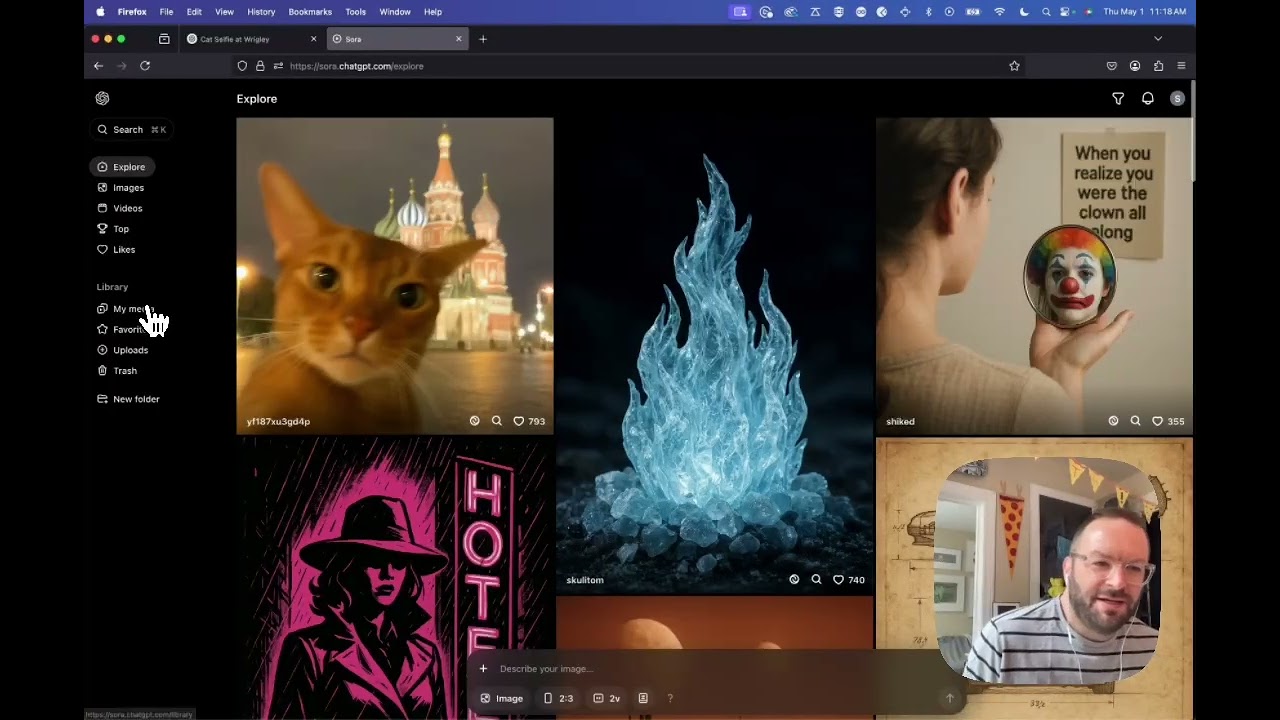The width and height of the screenshot is (1280, 720).
Task: Open macOS Wi-Fi status menu
Action: point(999,12)
